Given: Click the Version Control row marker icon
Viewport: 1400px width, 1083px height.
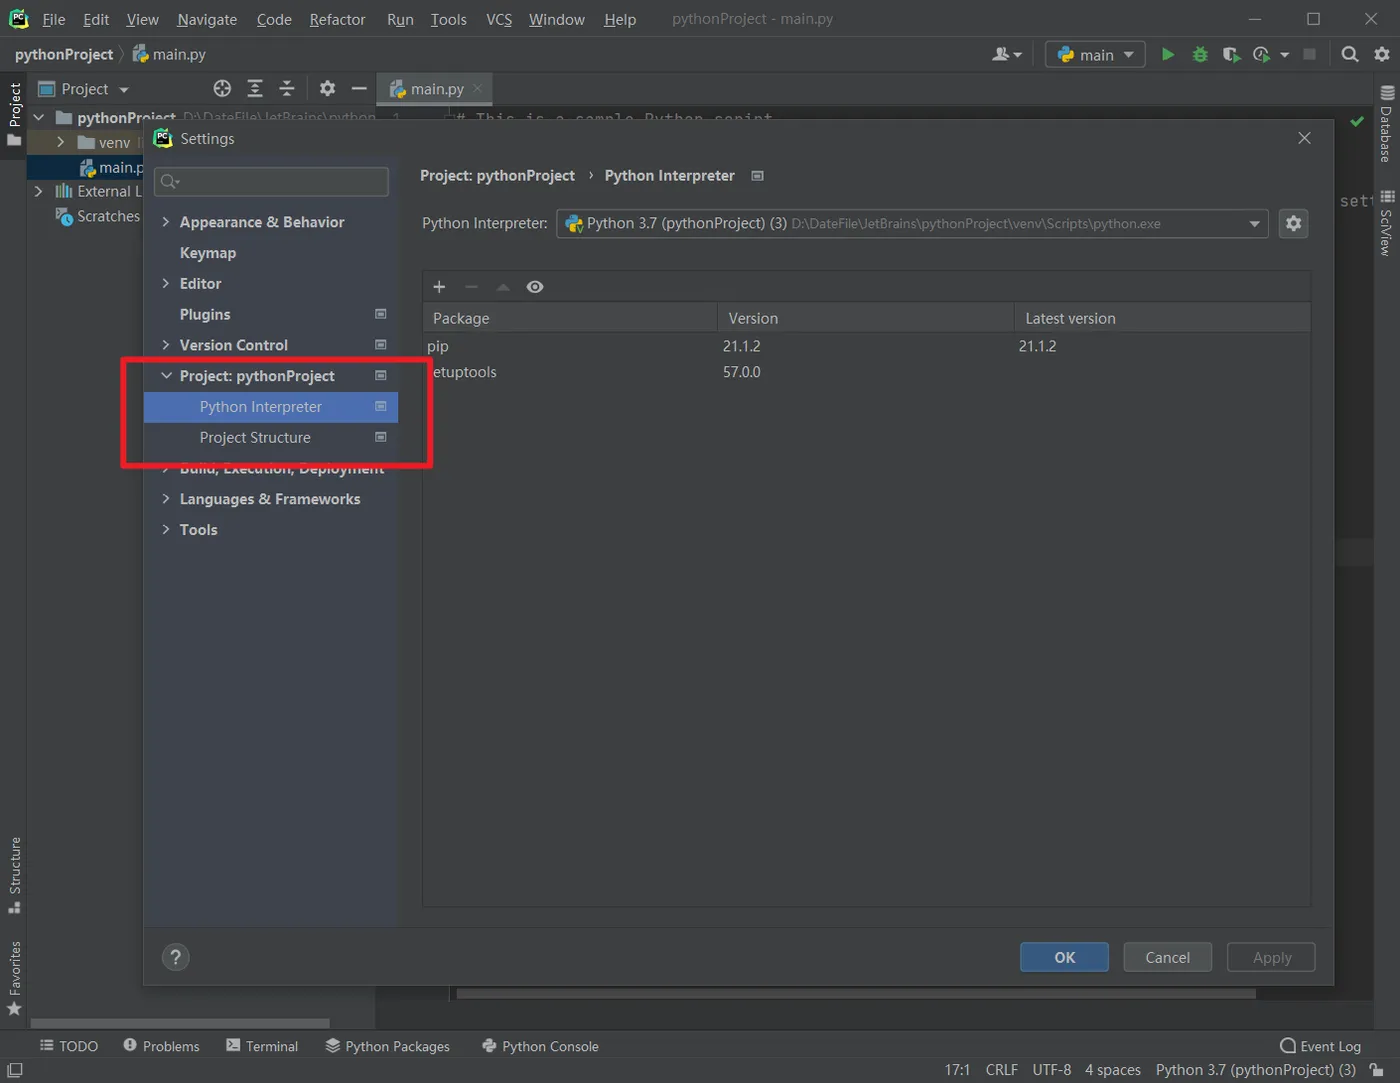Looking at the screenshot, I should point(380,345).
